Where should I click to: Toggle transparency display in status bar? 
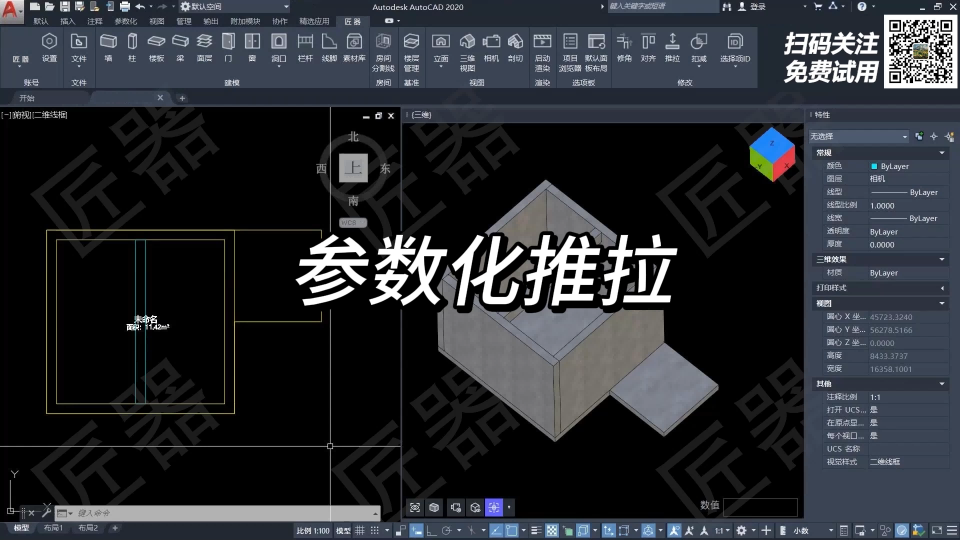(x=552, y=530)
